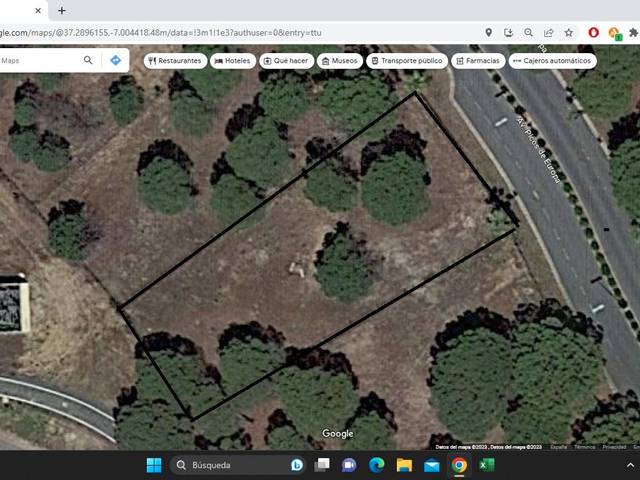Select the Cajeros automáticos chip

[x=553, y=61]
